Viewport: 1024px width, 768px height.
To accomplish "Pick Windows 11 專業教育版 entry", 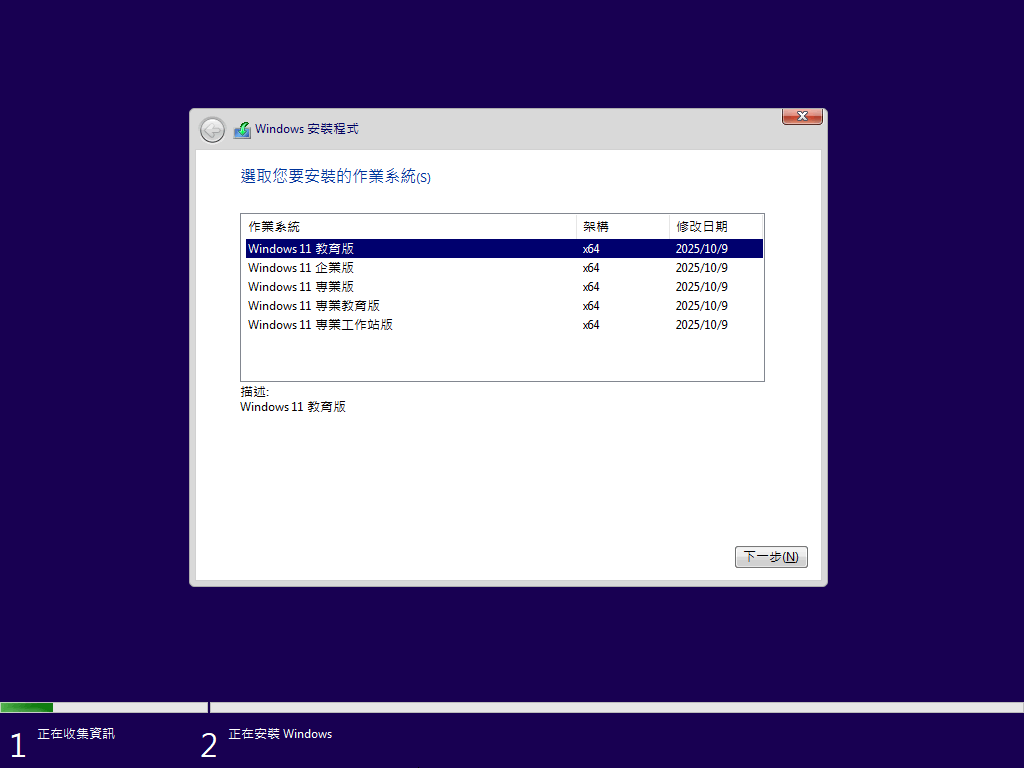I will tap(313, 306).
